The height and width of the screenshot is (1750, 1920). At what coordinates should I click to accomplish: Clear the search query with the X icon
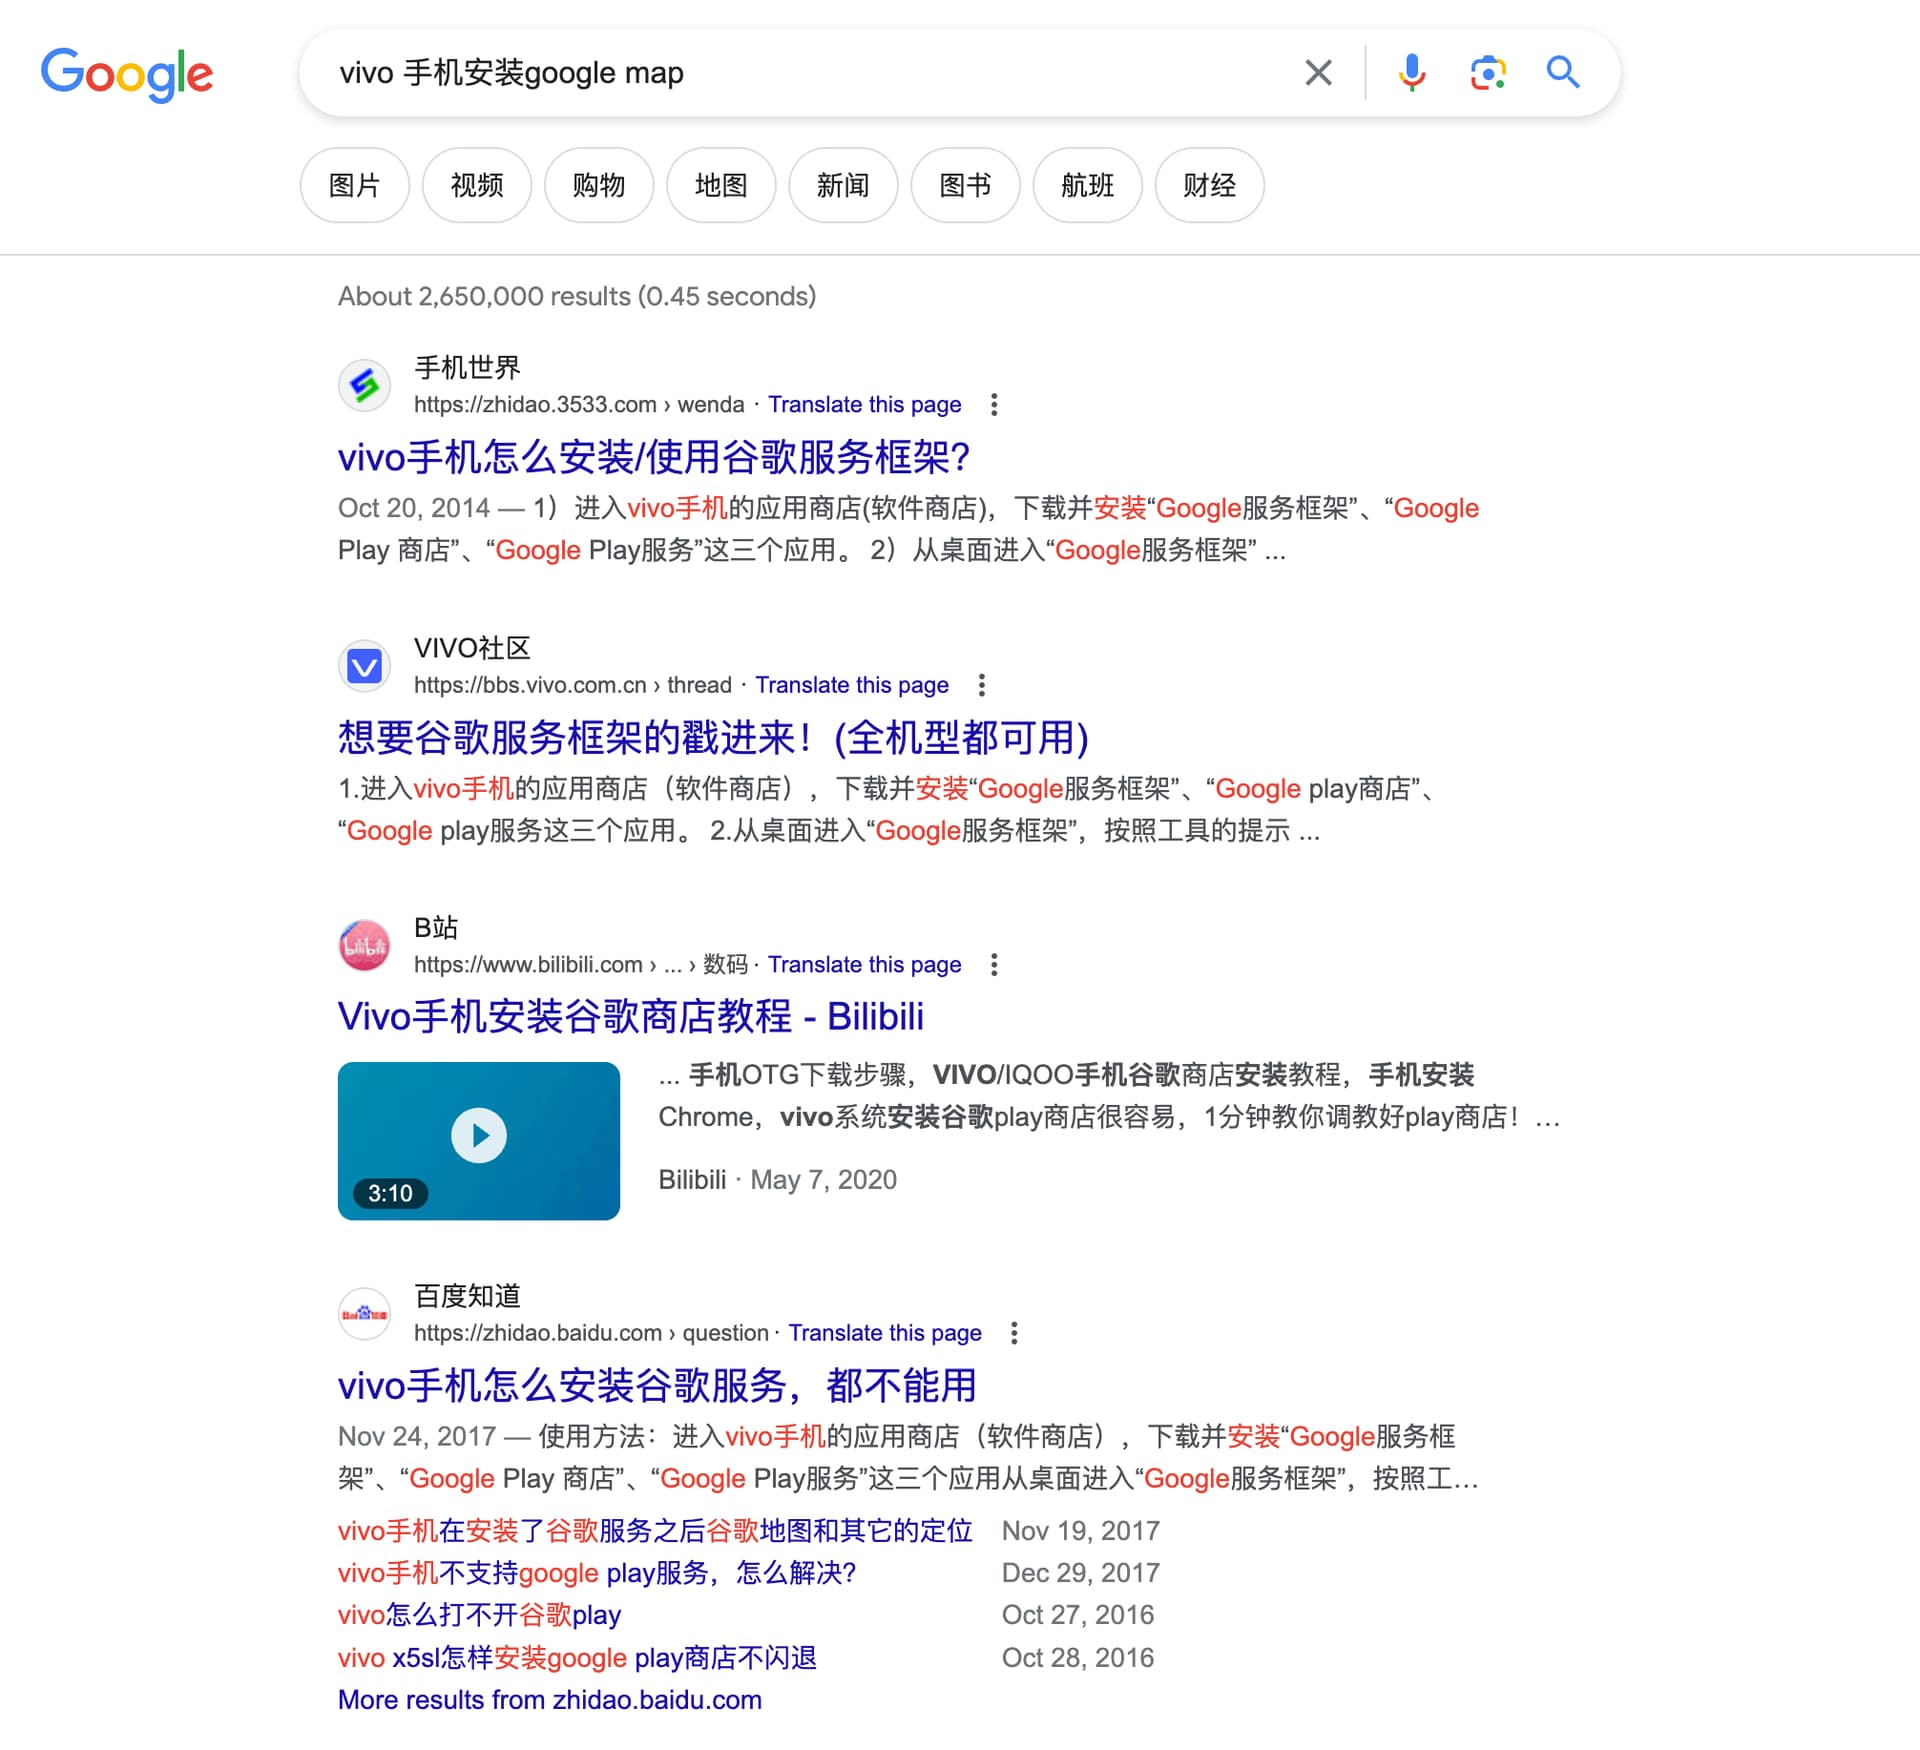point(1318,72)
